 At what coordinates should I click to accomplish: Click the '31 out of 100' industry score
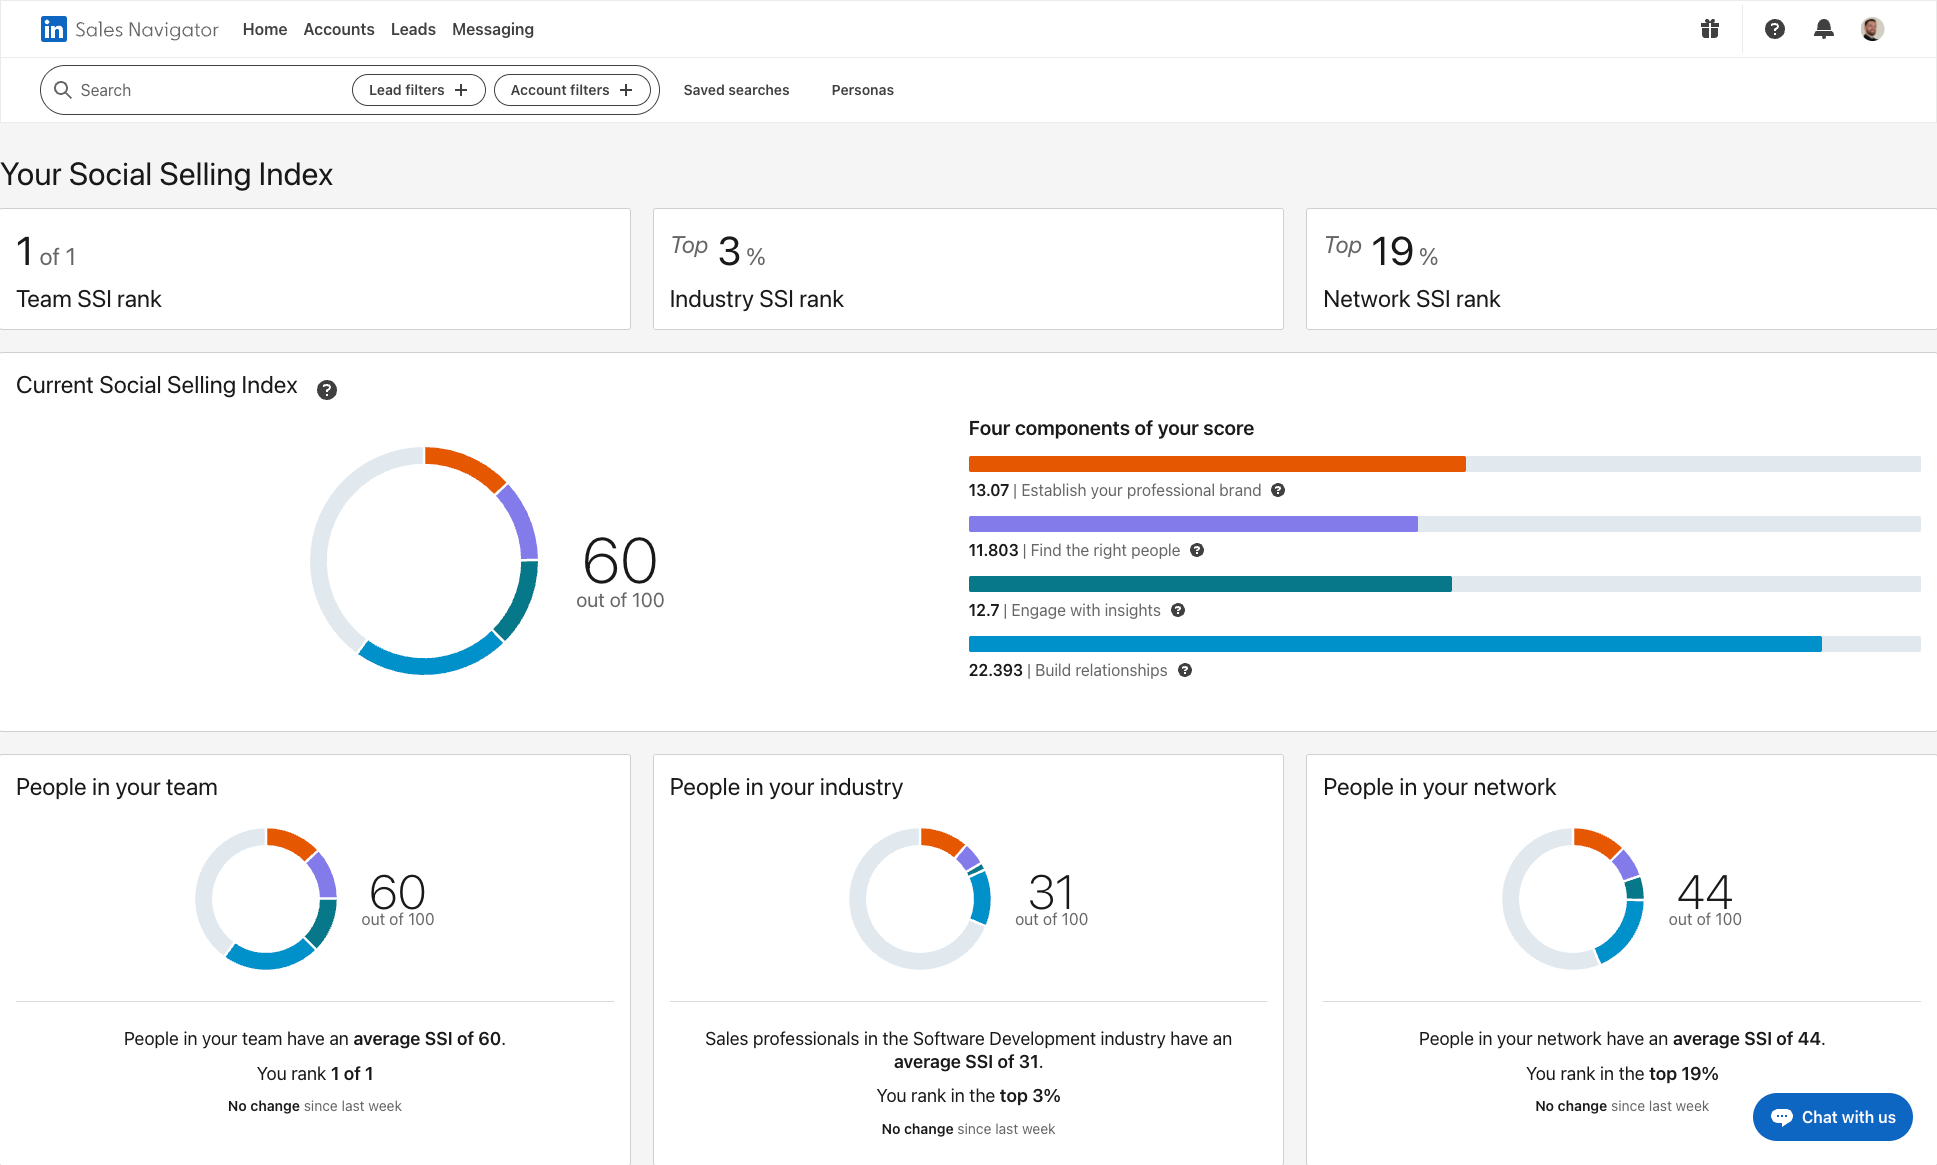(x=1051, y=899)
